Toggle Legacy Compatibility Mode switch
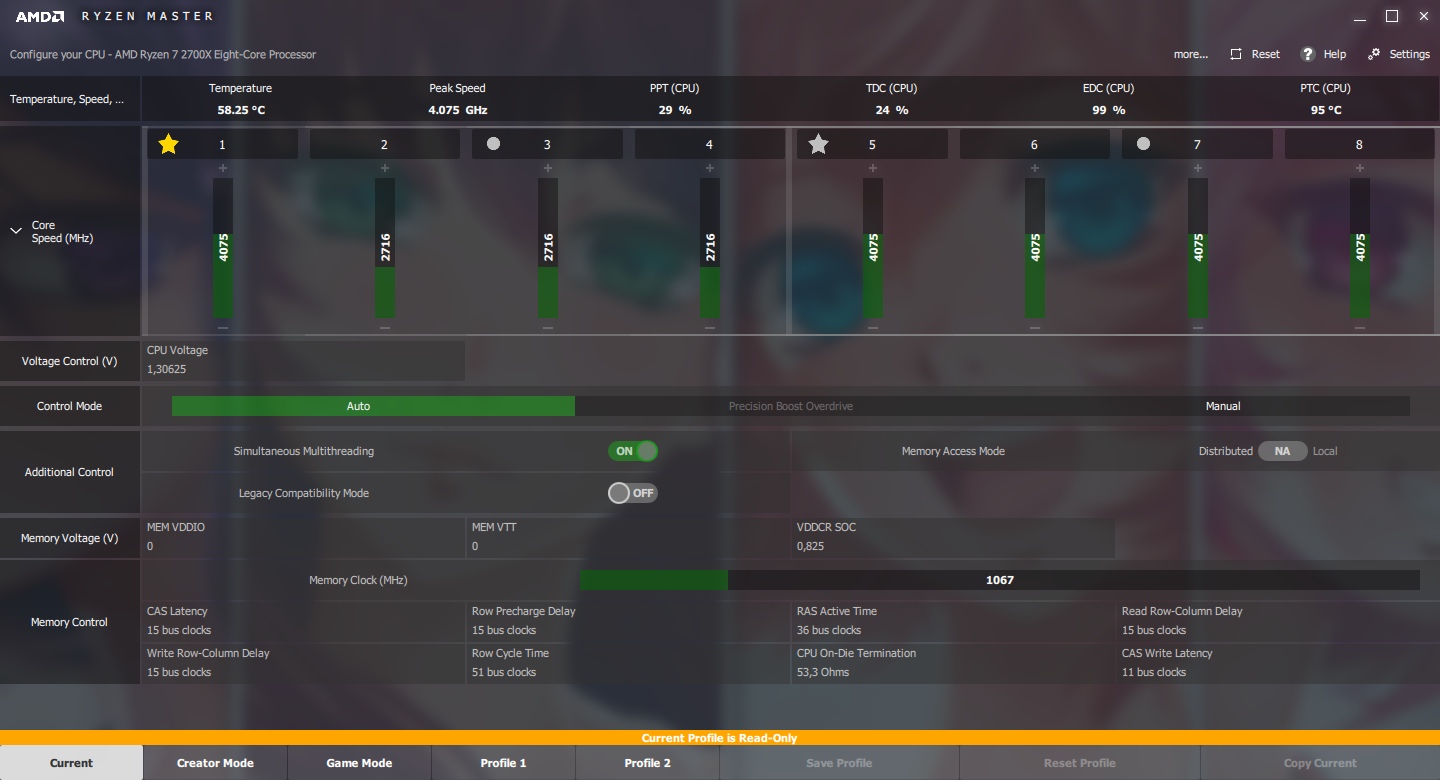Screen dimensions: 1440x780 (x=633, y=493)
